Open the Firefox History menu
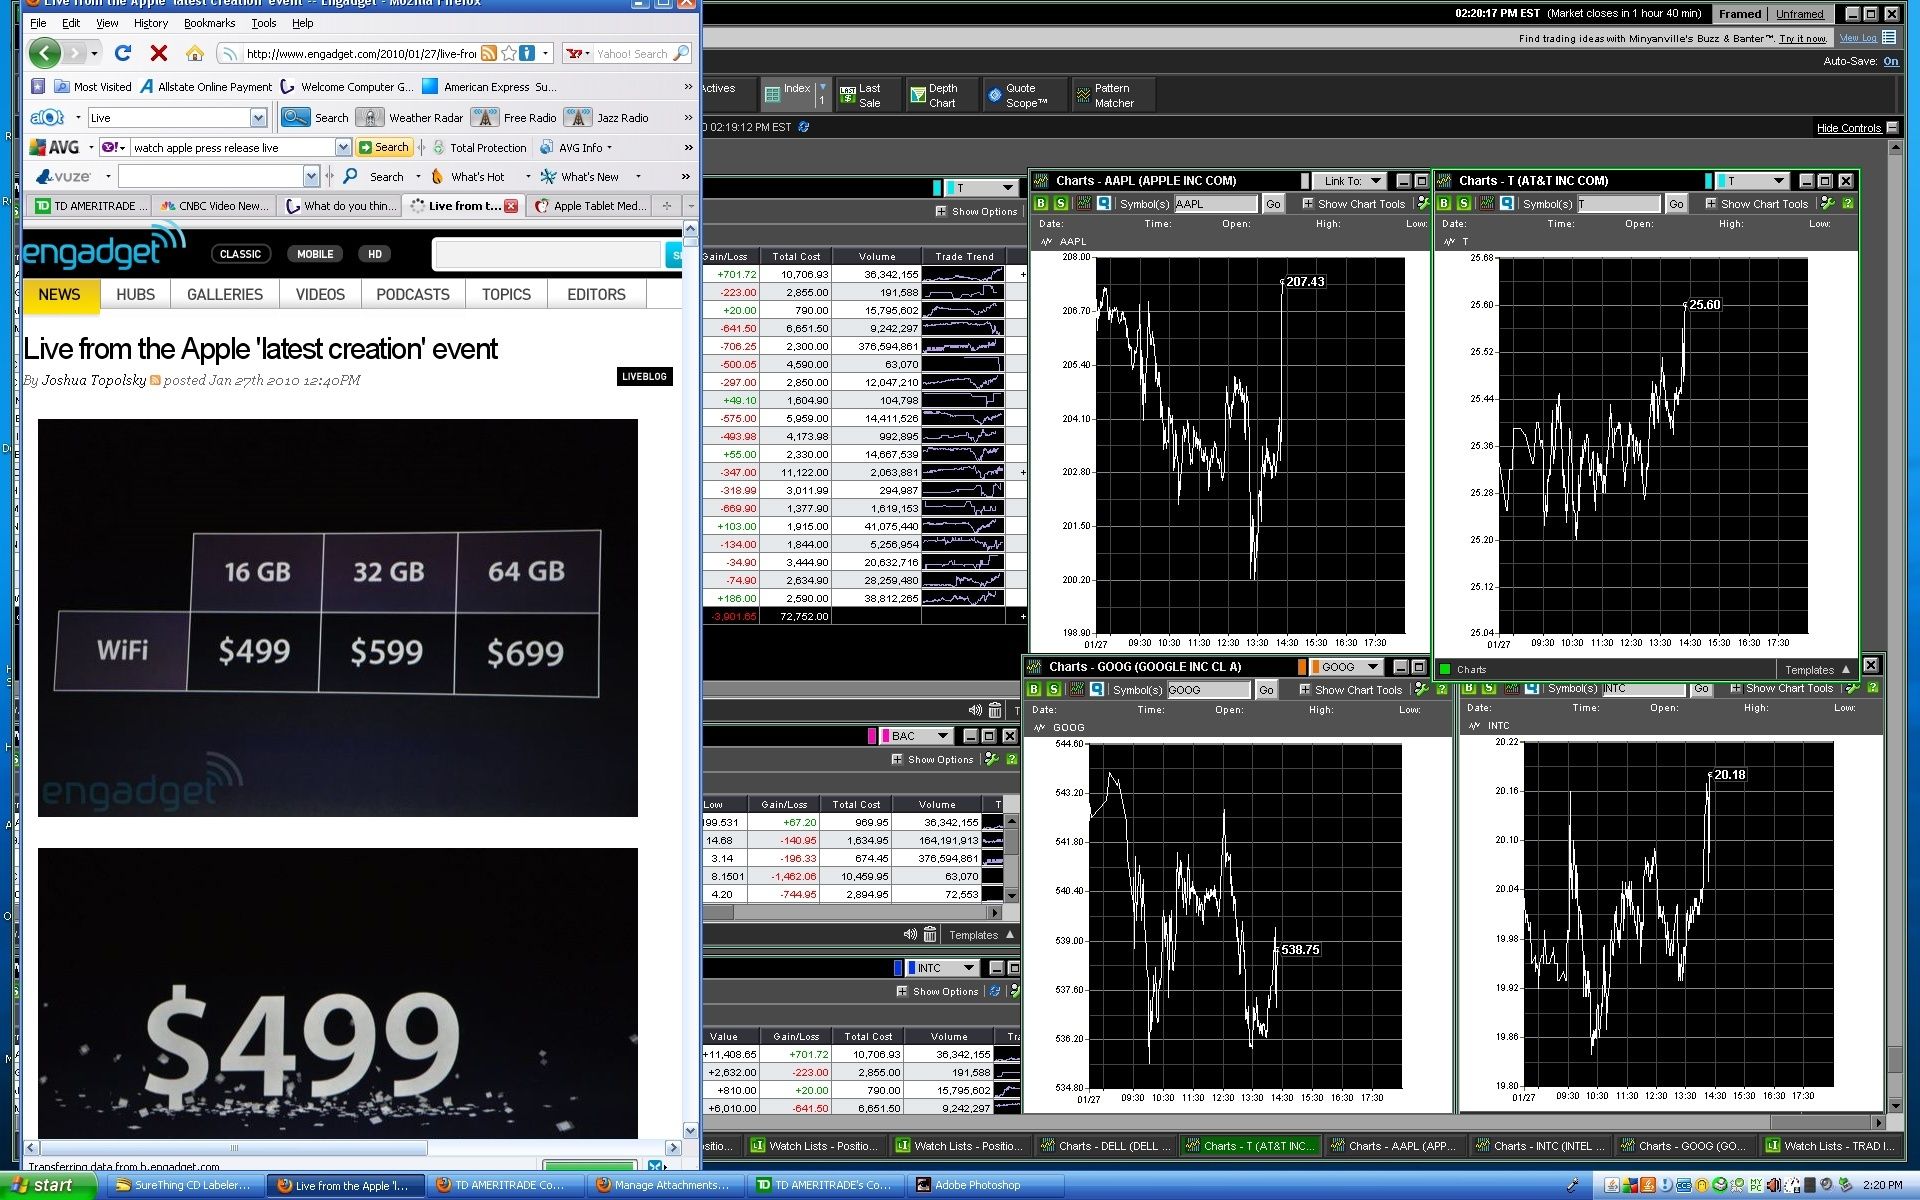The image size is (1920, 1200). coord(151,23)
